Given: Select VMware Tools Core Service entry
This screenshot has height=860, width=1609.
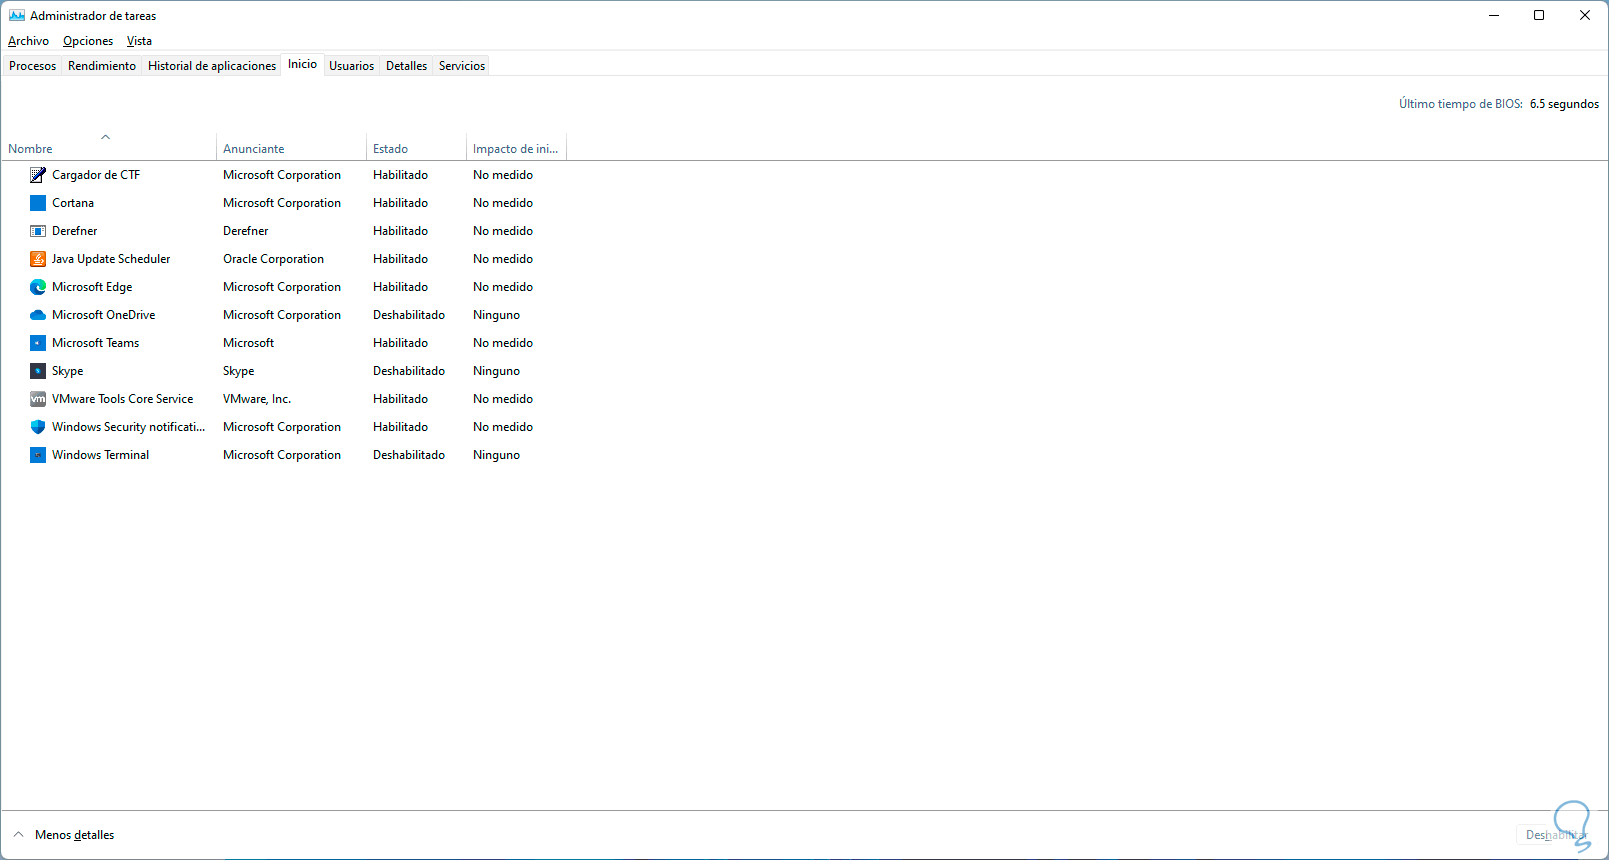Looking at the screenshot, I should tap(123, 399).
